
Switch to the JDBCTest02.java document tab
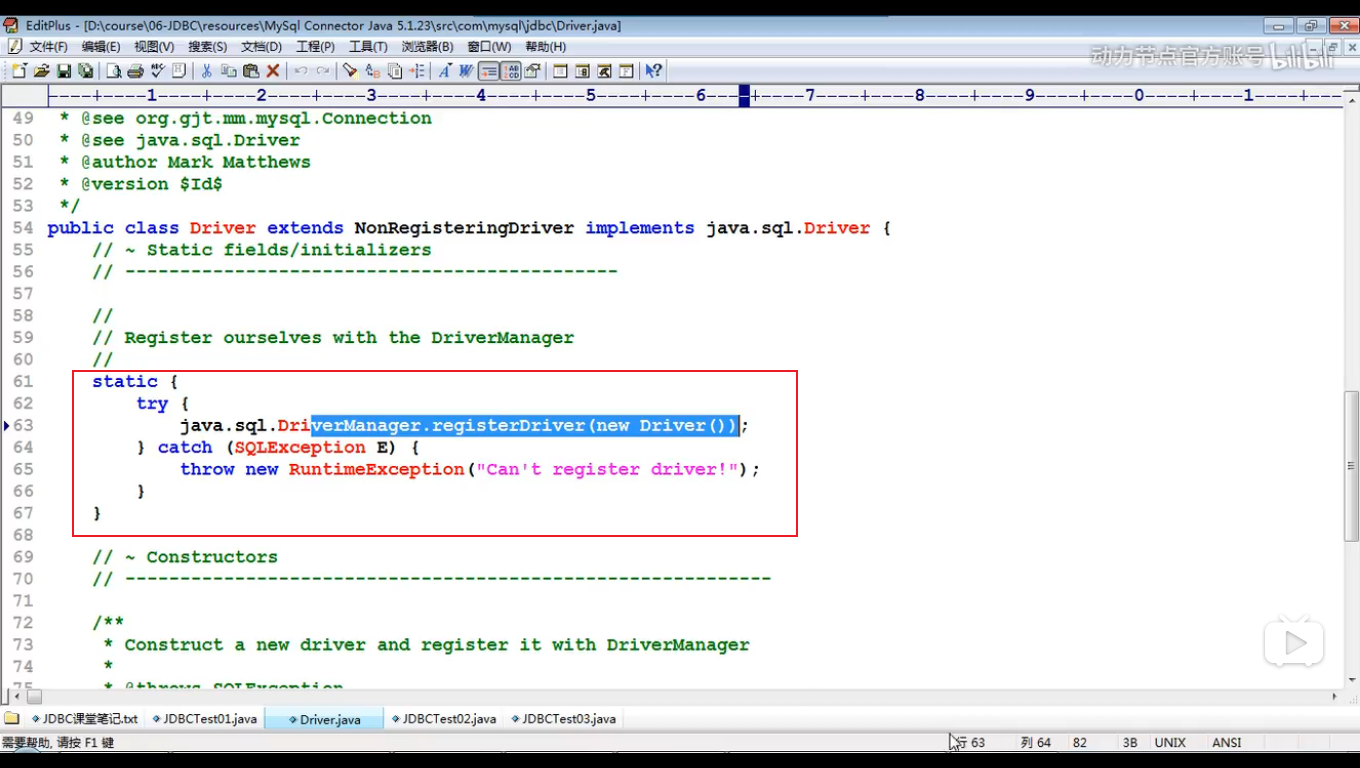coord(445,719)
